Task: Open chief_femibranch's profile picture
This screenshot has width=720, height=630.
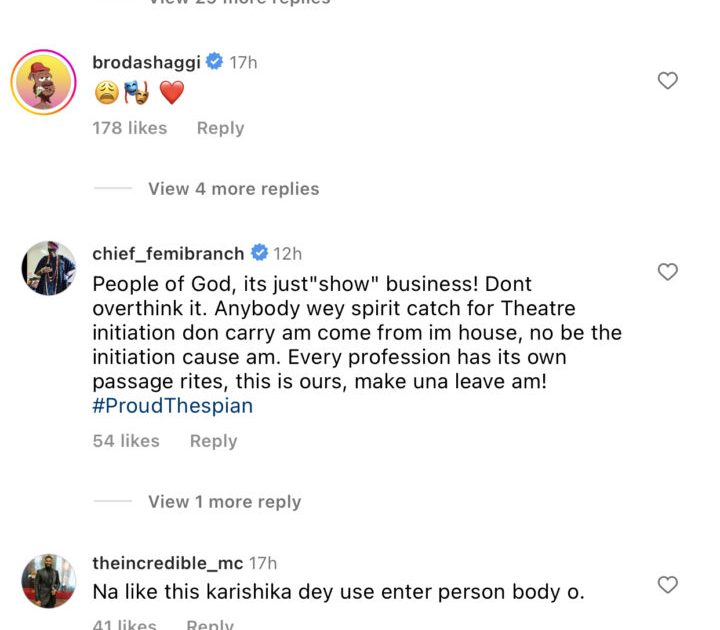Action: click(48, 268)
